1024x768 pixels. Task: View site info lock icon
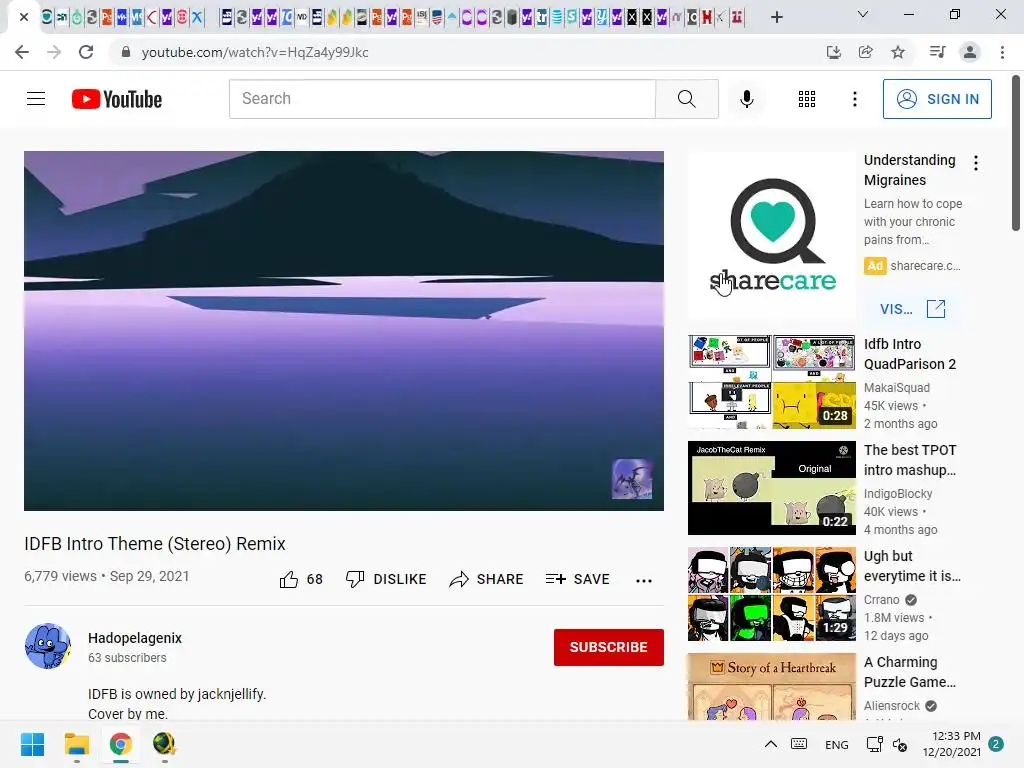(125, 52)
